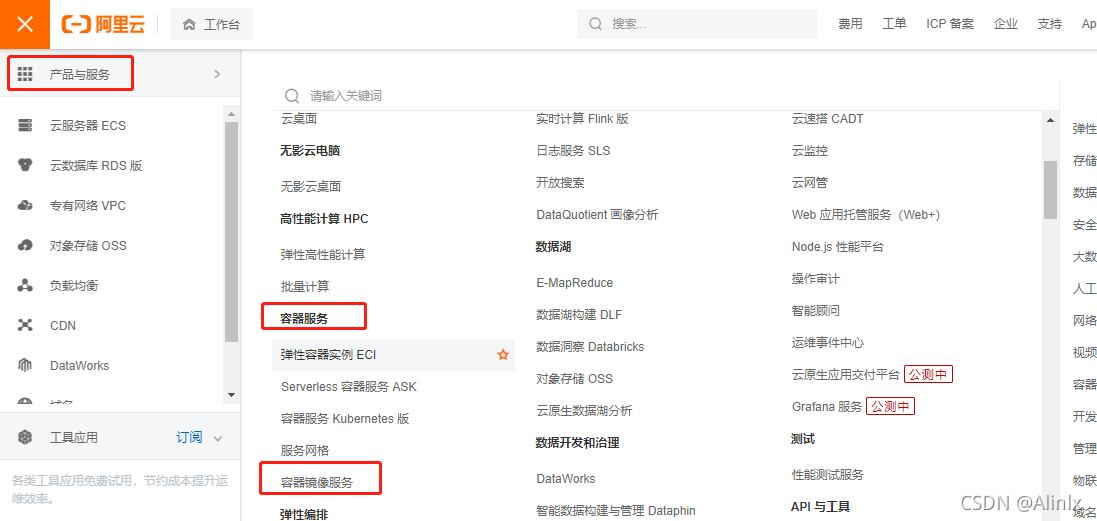The width and height of the screenshot is (1097, 521).
Task: Open 数据湖构建 DLF
Action: [579, 315]
